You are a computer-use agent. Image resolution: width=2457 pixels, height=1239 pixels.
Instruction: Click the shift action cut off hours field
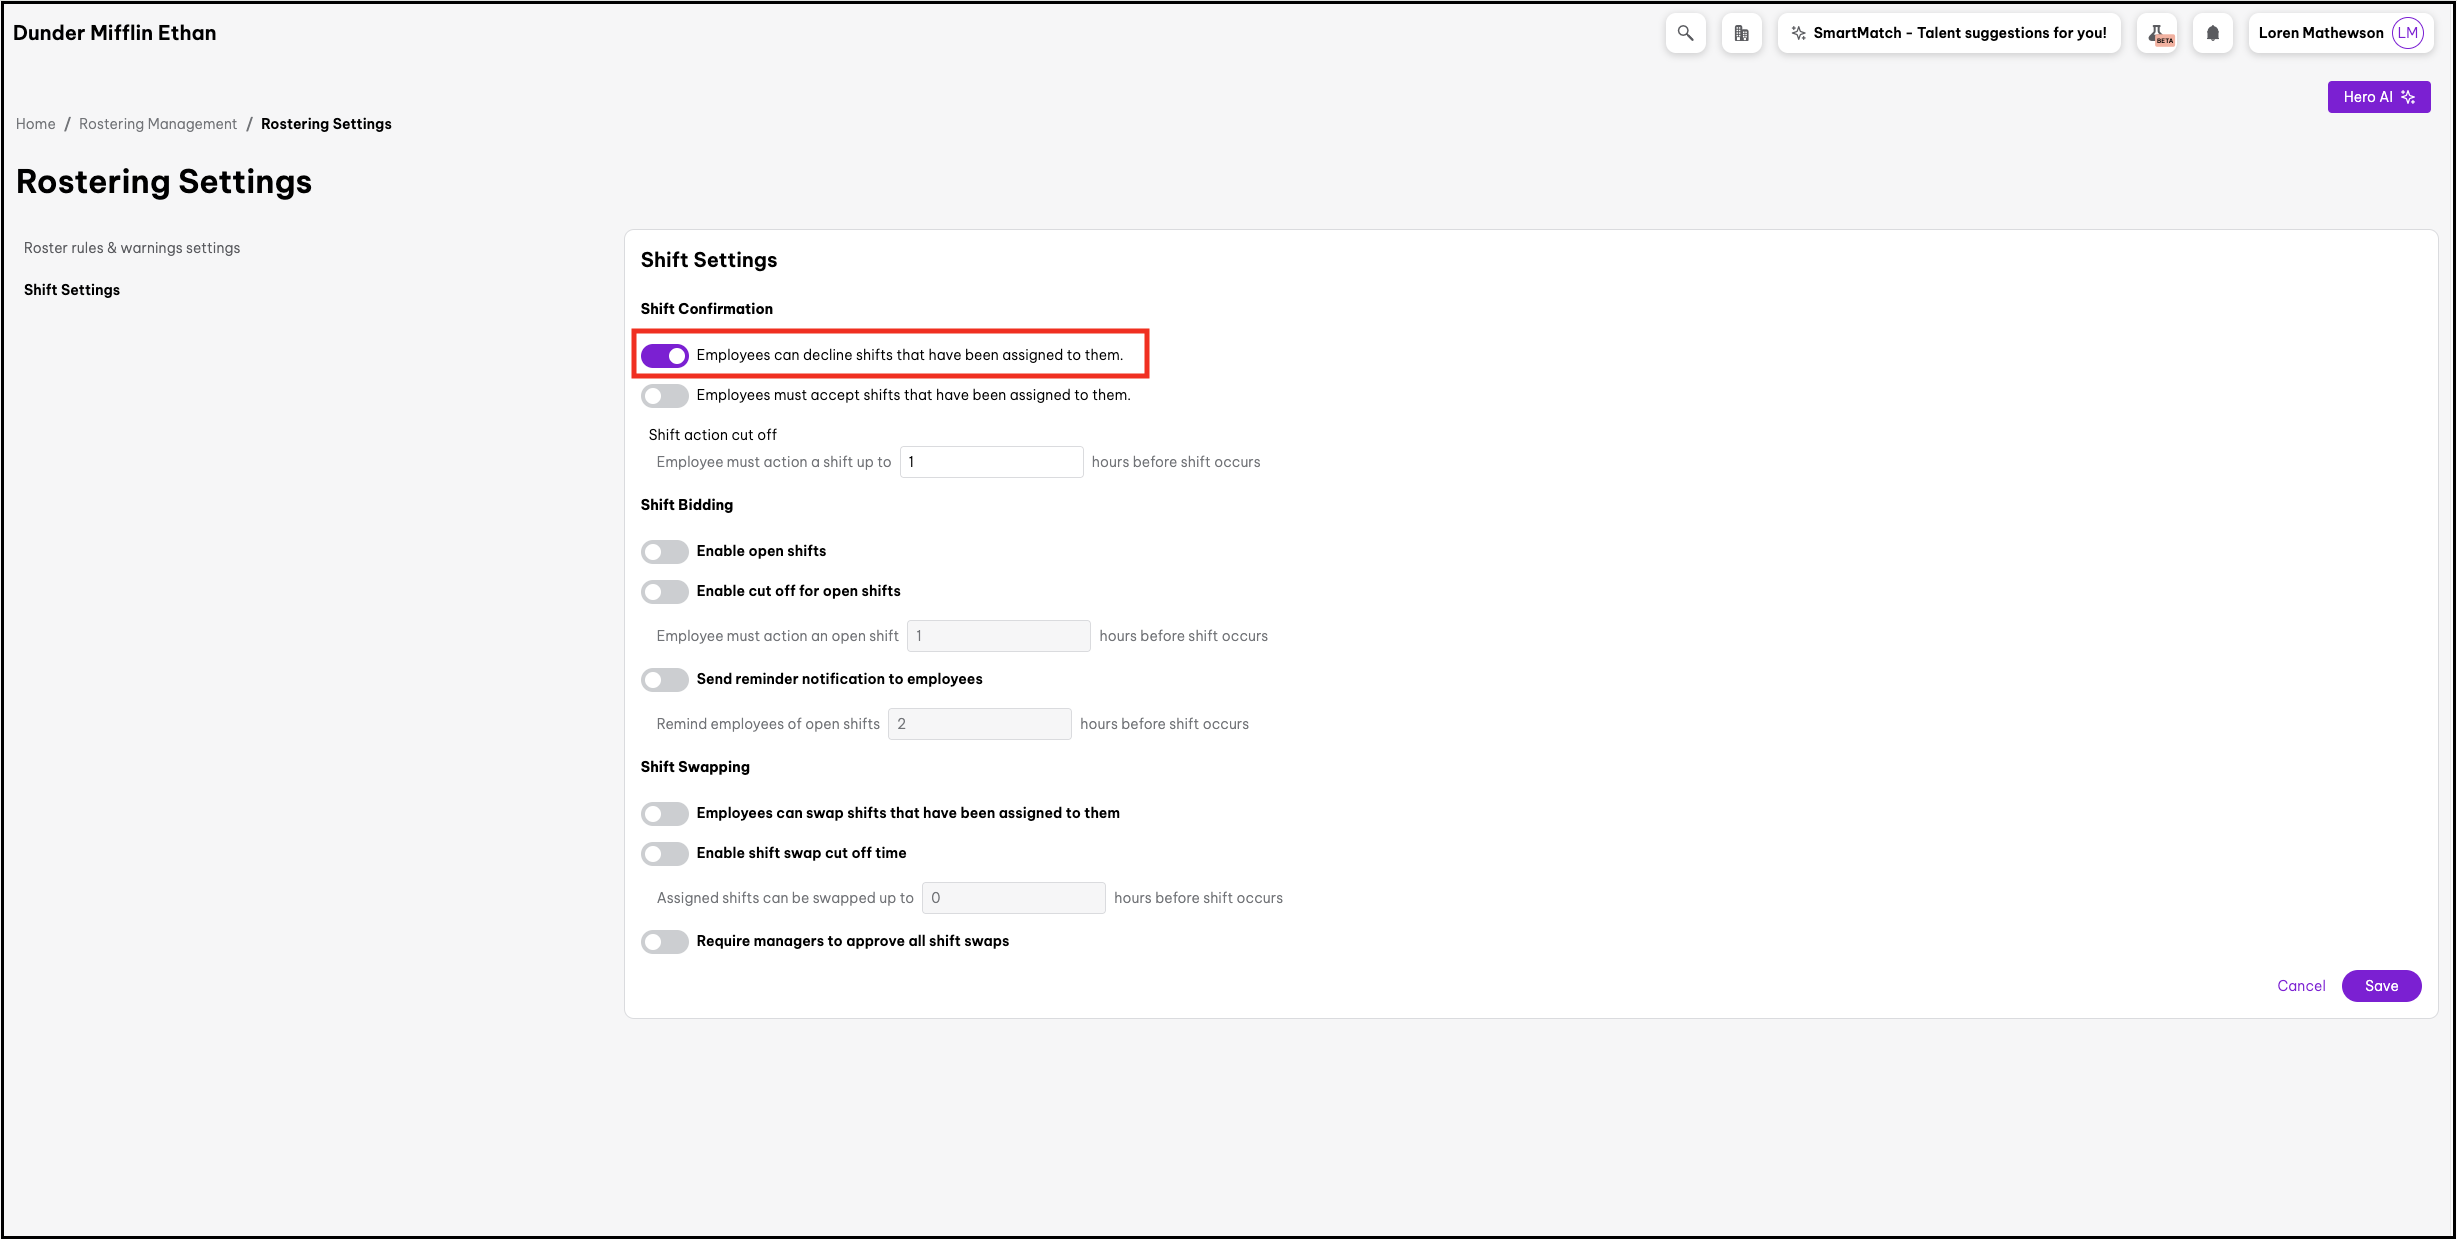990,462
